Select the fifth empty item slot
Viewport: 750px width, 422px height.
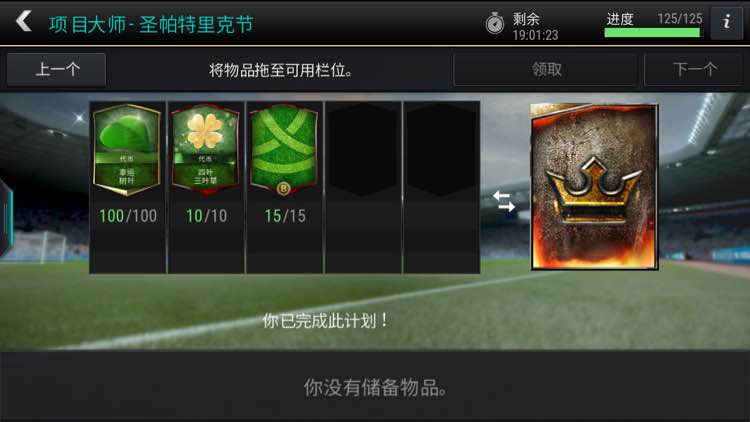[441, 188]
